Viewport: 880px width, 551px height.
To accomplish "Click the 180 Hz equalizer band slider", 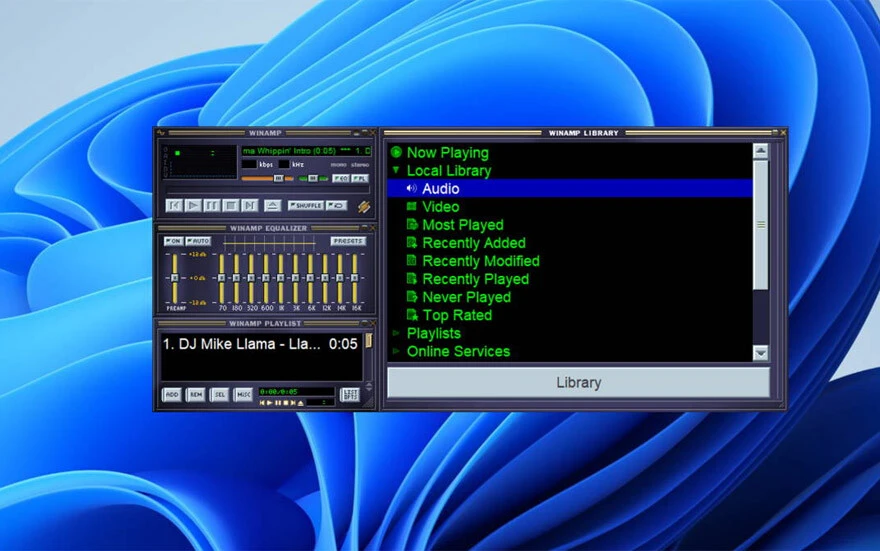I will pos(236,278).
